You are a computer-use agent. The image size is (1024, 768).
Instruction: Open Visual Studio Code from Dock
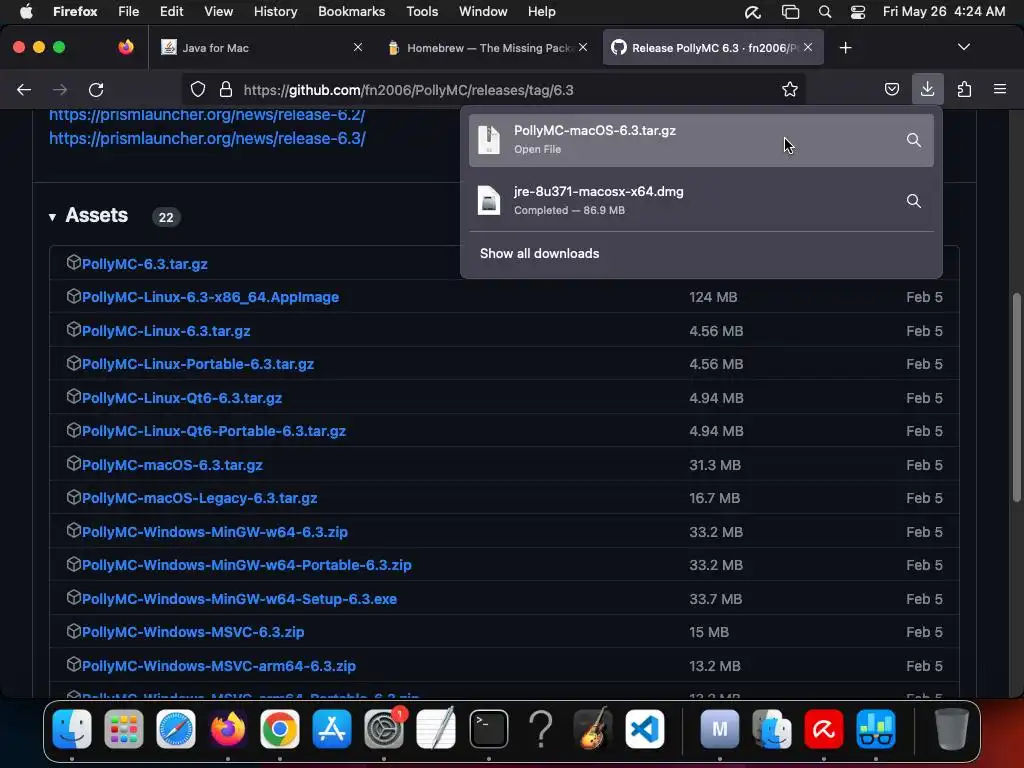coord(645,729)
